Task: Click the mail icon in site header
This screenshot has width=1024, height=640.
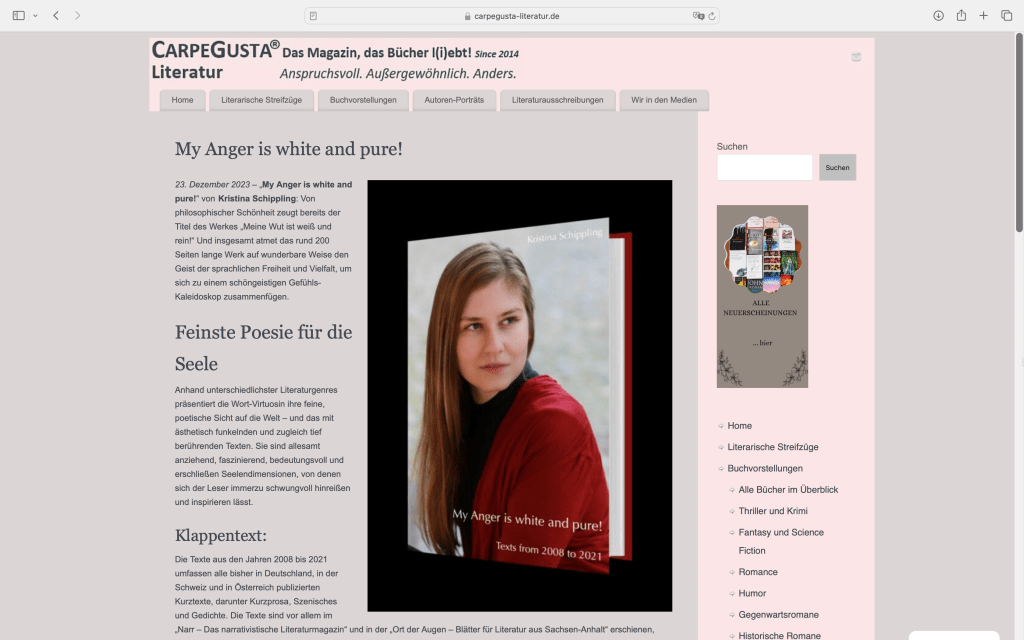Action: coord(856,57)
